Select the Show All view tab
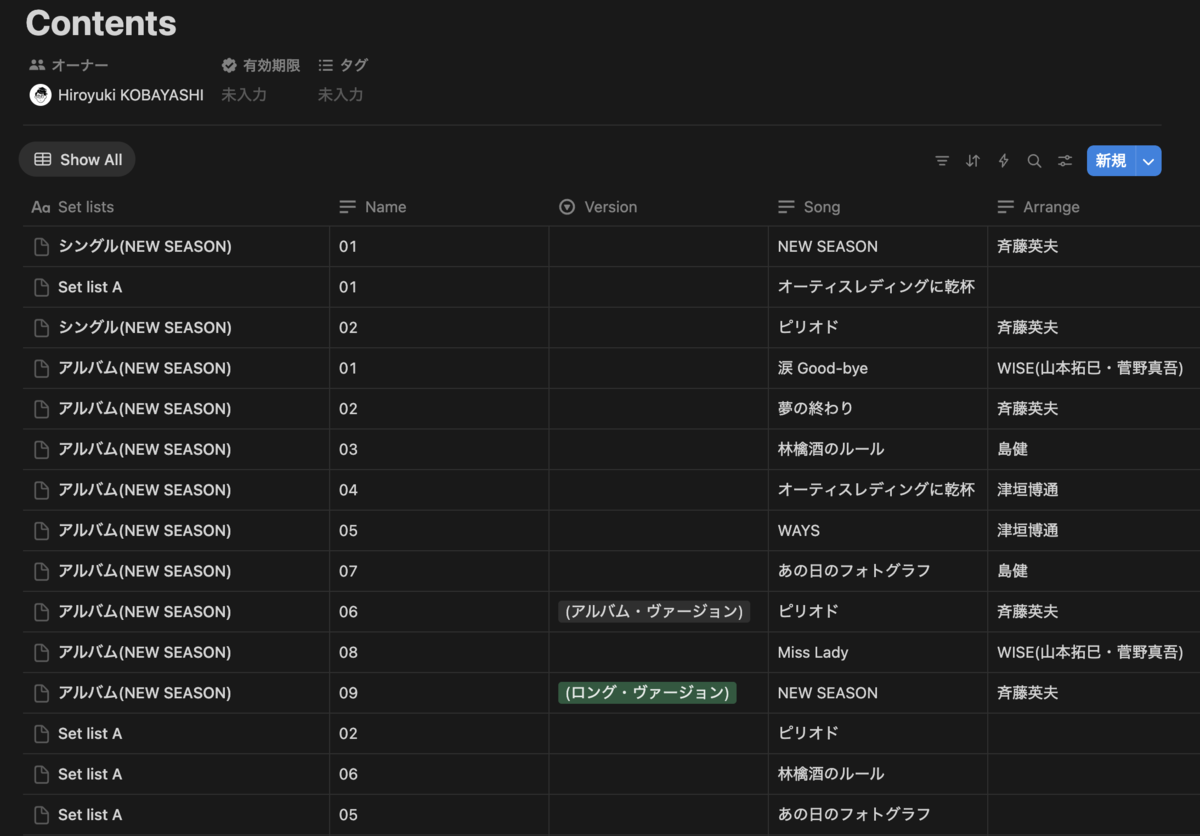Image resolution: width=1200 pixels, height=836 pixels. coord(77,160)
